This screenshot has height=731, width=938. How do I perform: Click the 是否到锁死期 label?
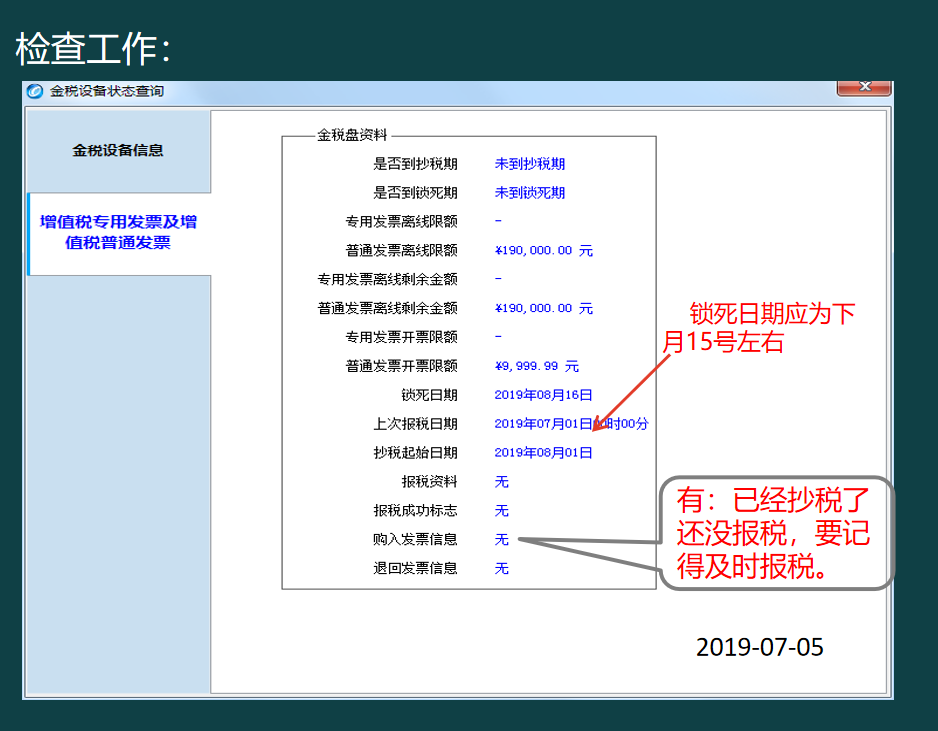point(415,193)
